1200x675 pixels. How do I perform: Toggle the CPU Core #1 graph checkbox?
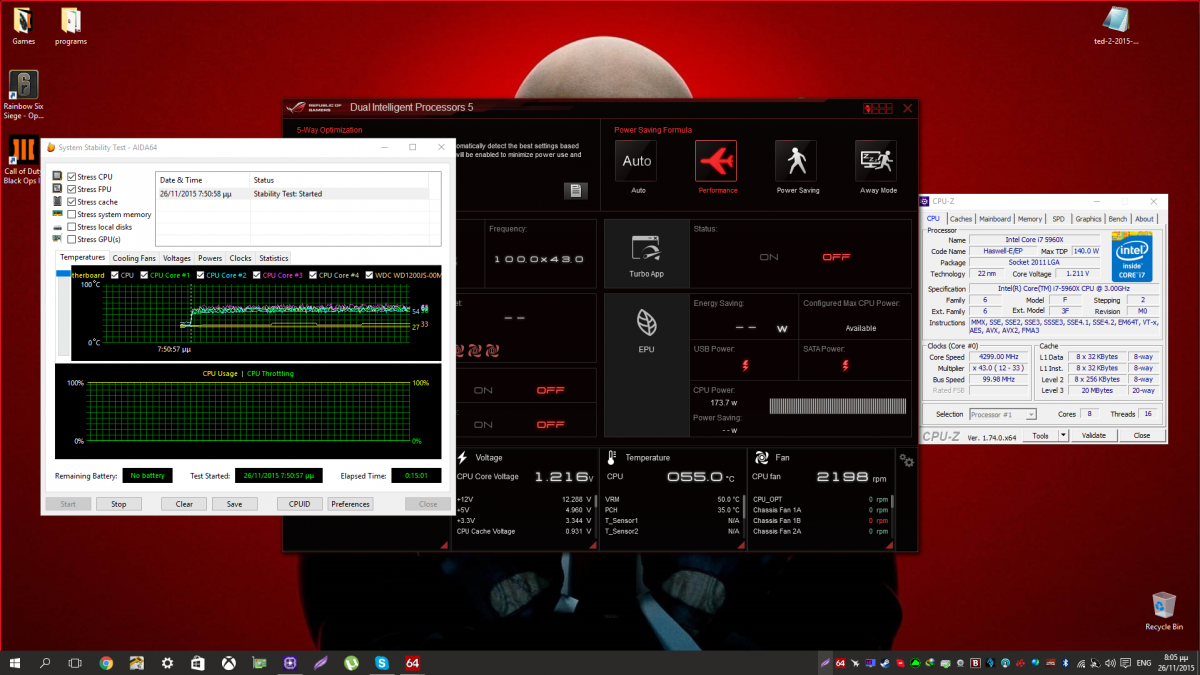145,275
